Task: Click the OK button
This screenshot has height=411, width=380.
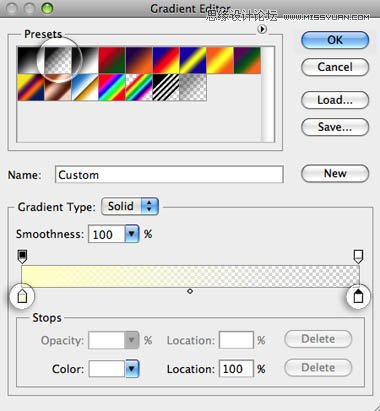Action: pos(335,40)
